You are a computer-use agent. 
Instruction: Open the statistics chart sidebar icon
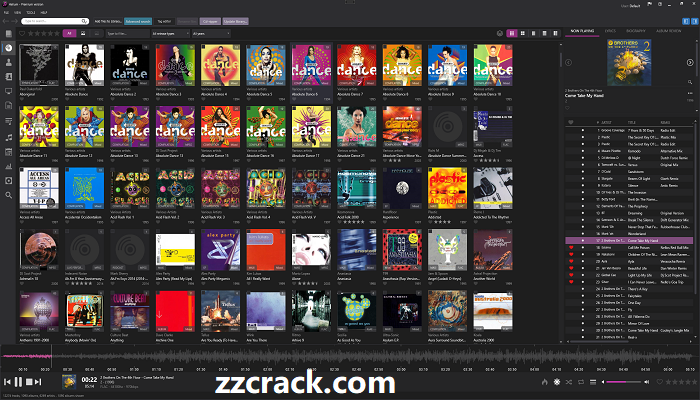(x=8, y=167)
